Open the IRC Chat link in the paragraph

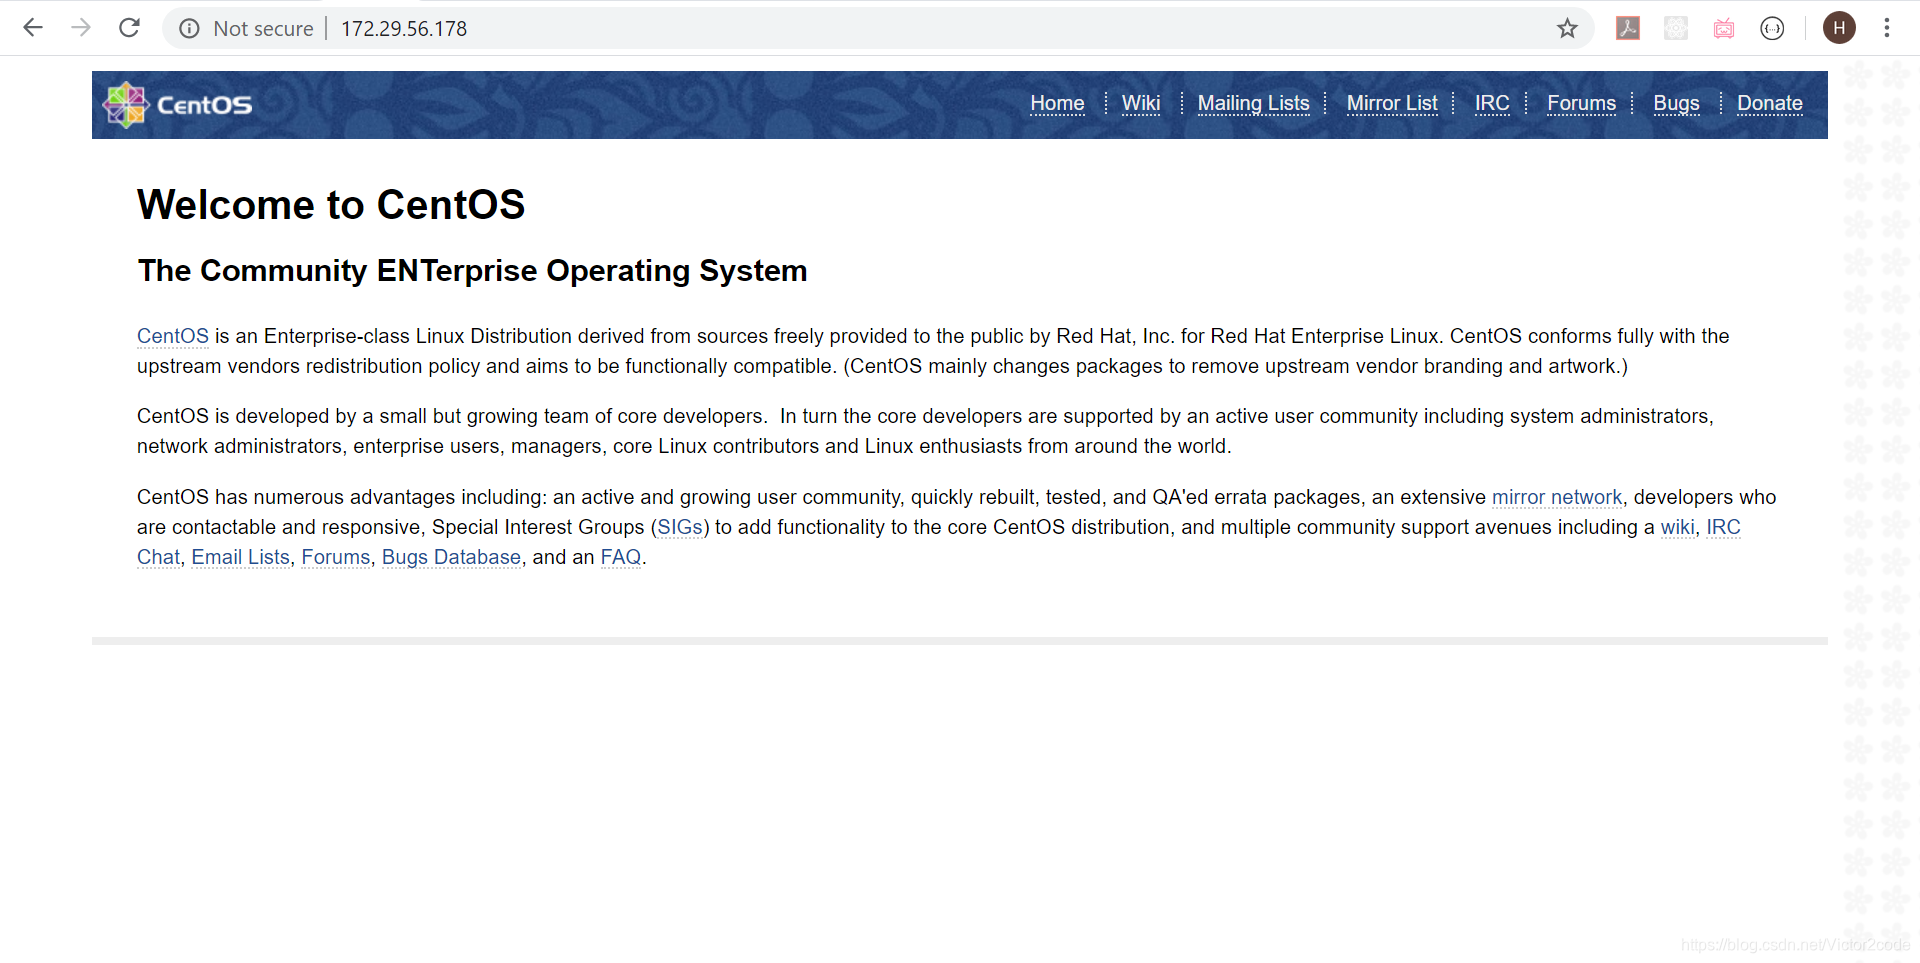point(1723,527)
